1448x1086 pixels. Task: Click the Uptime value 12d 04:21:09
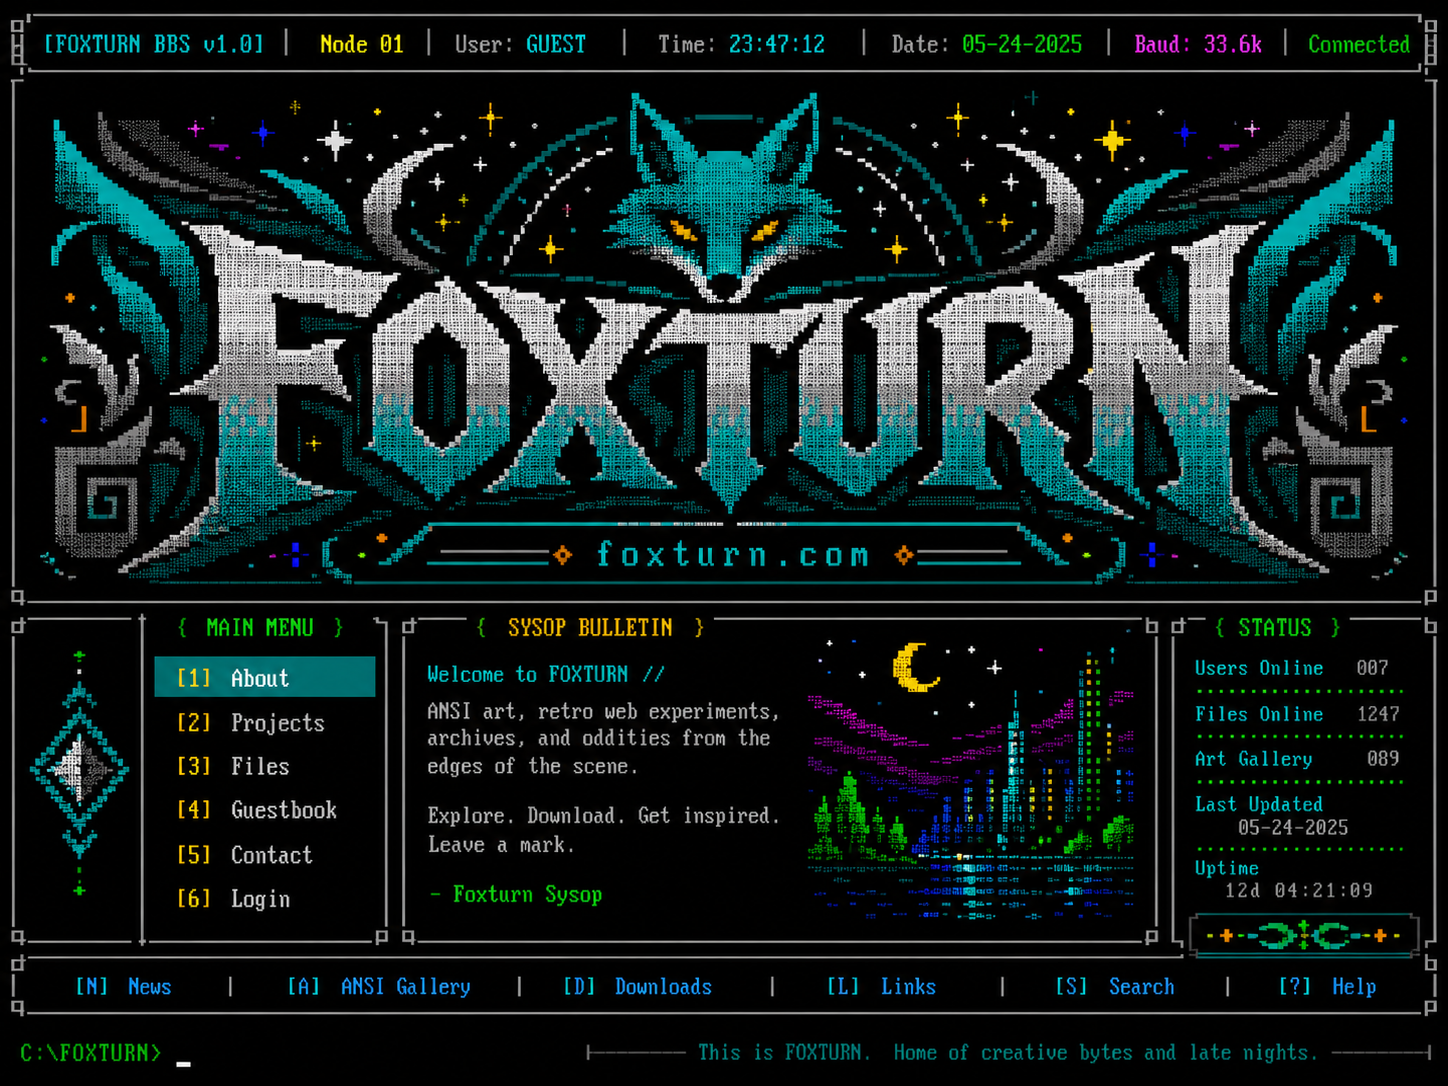click(1299, 890)
